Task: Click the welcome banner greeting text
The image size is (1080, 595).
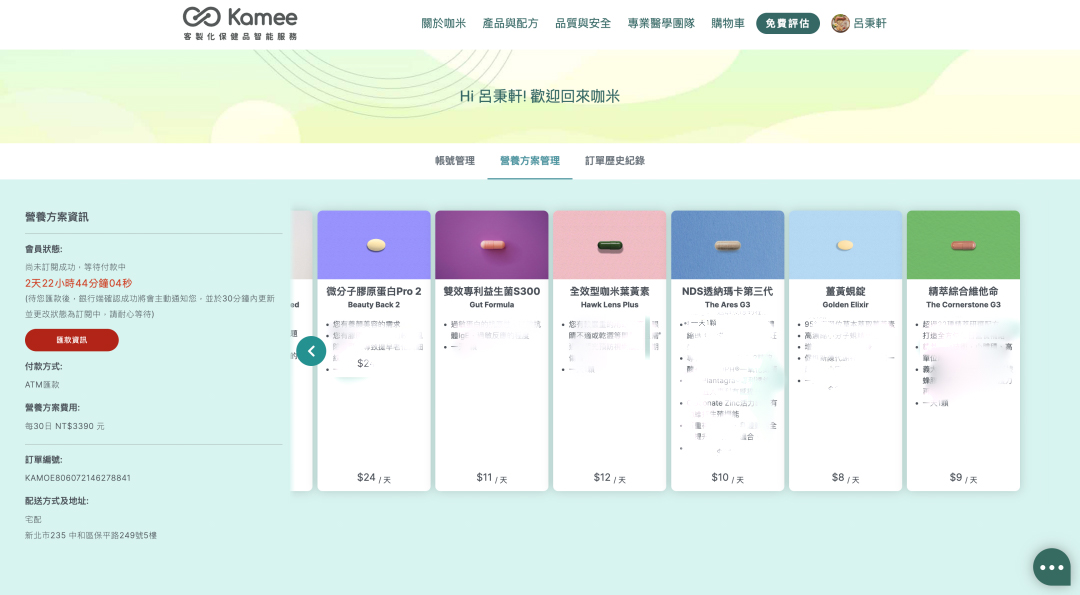Action: click(x=539, y=96)
